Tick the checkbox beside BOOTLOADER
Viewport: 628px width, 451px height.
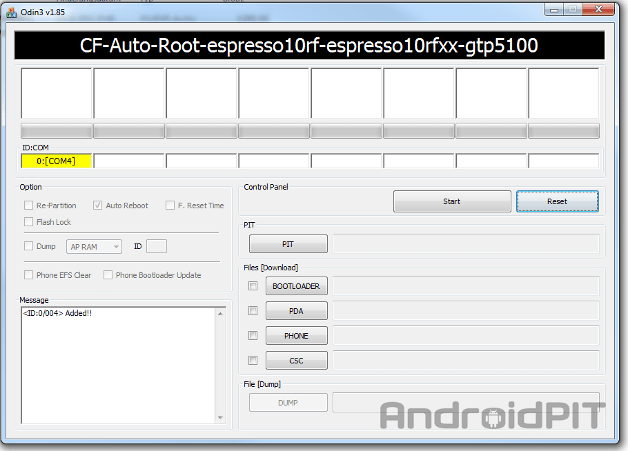tap(253, 286)
